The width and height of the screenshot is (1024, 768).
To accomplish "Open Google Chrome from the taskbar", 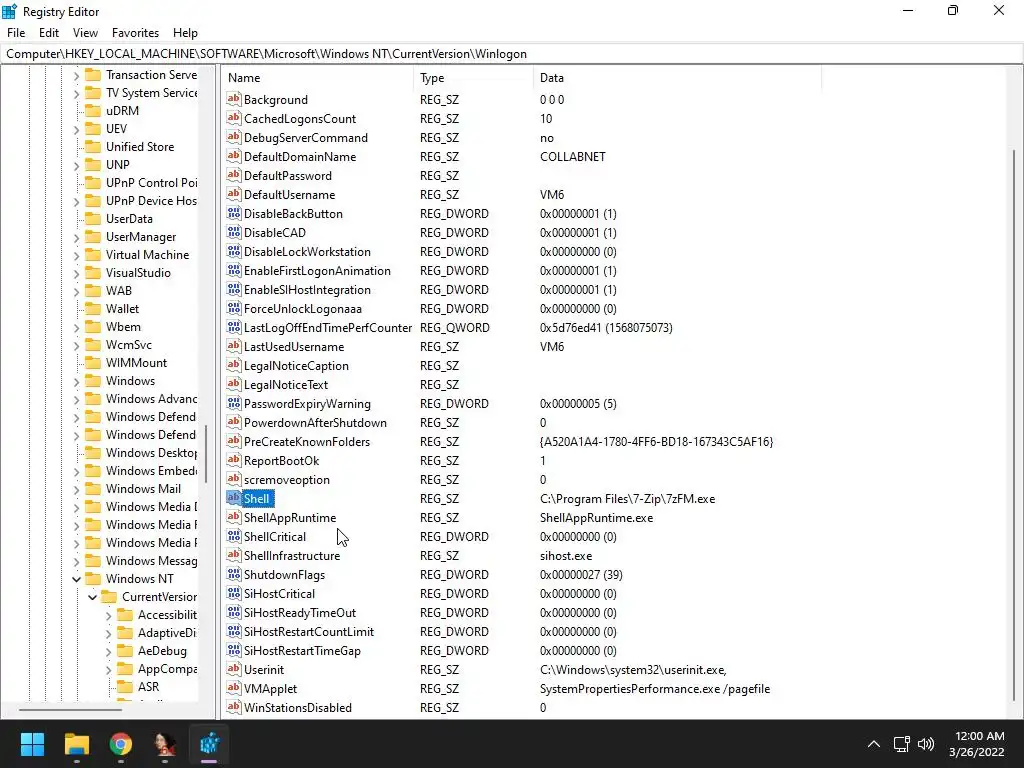I will click(x=121, y=744).
